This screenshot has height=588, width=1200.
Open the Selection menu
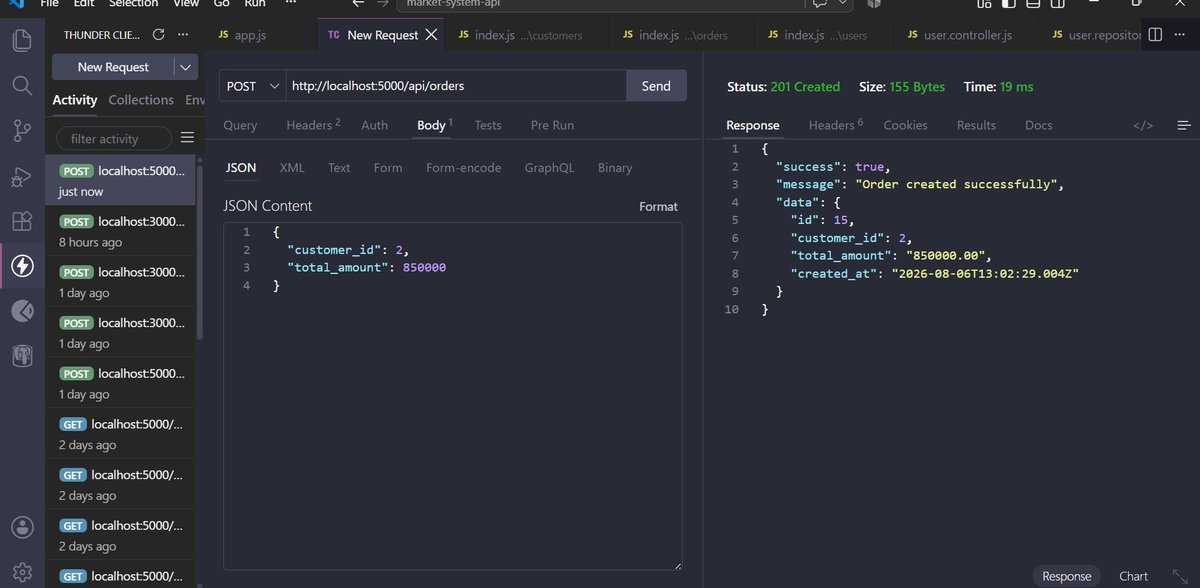tap(134, 3)
